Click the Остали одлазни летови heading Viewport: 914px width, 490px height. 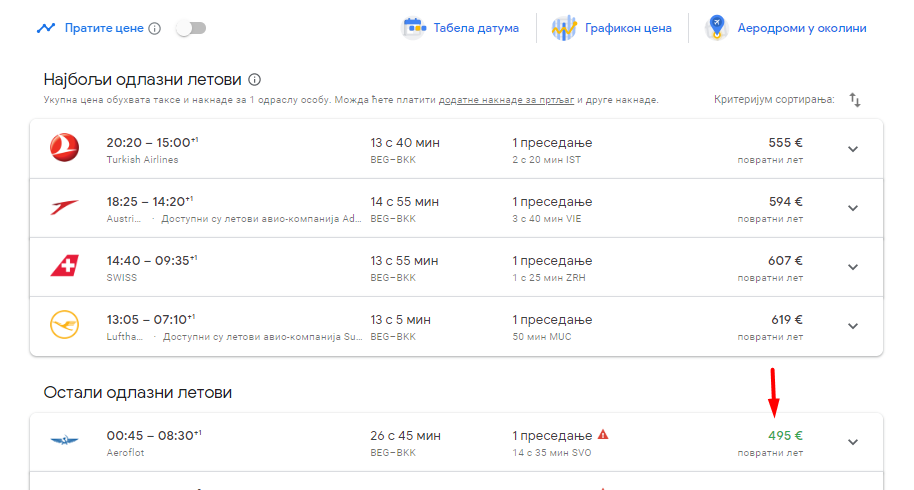(138, 392)
